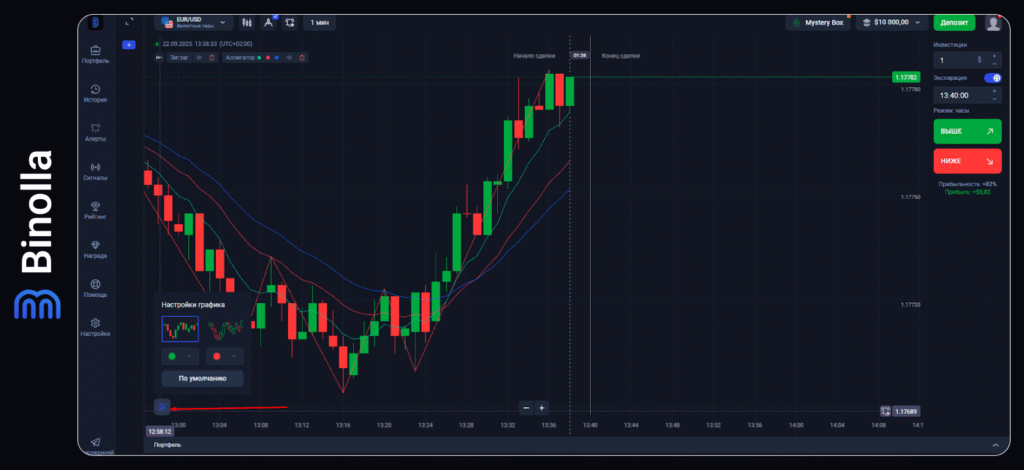Open Алерты in the left sidebar
1024x470 pixels.
pyautogui.click(x=95, y=132)
